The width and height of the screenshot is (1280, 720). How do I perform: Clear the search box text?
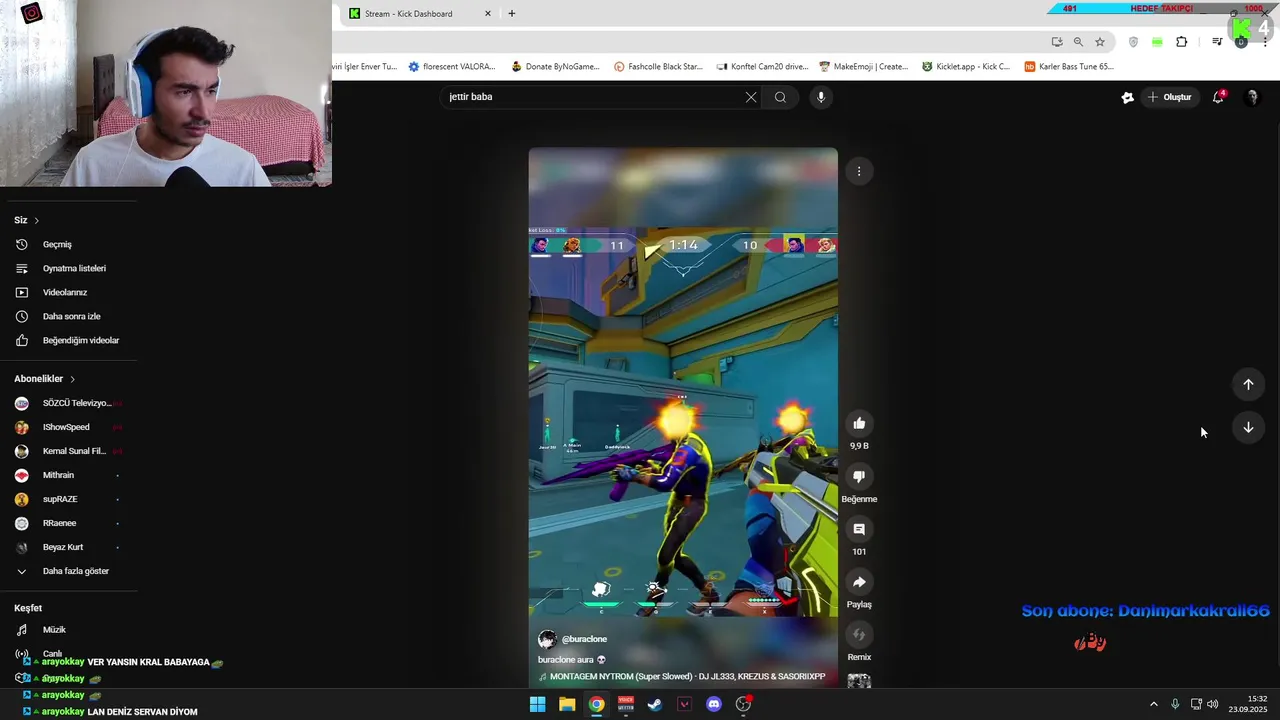pyautogui.click(x=751, y=97)
